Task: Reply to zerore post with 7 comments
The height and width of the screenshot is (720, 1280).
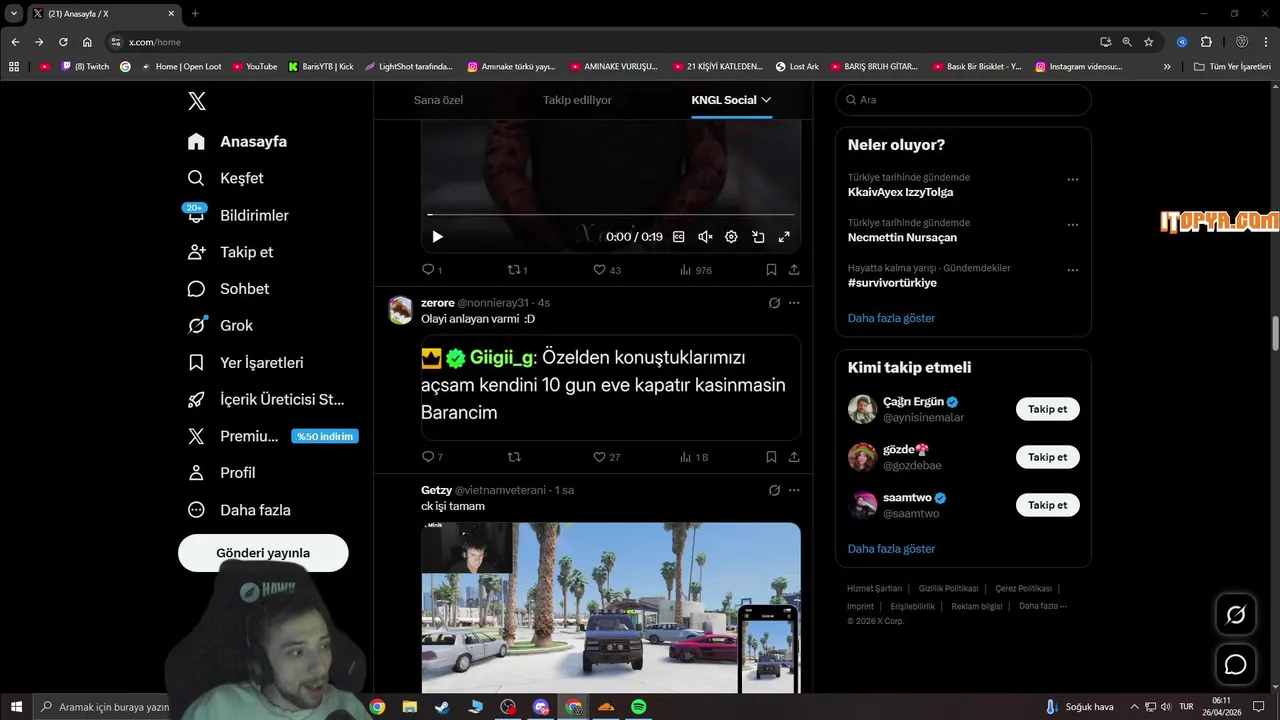Action: (x=432, y=457)
